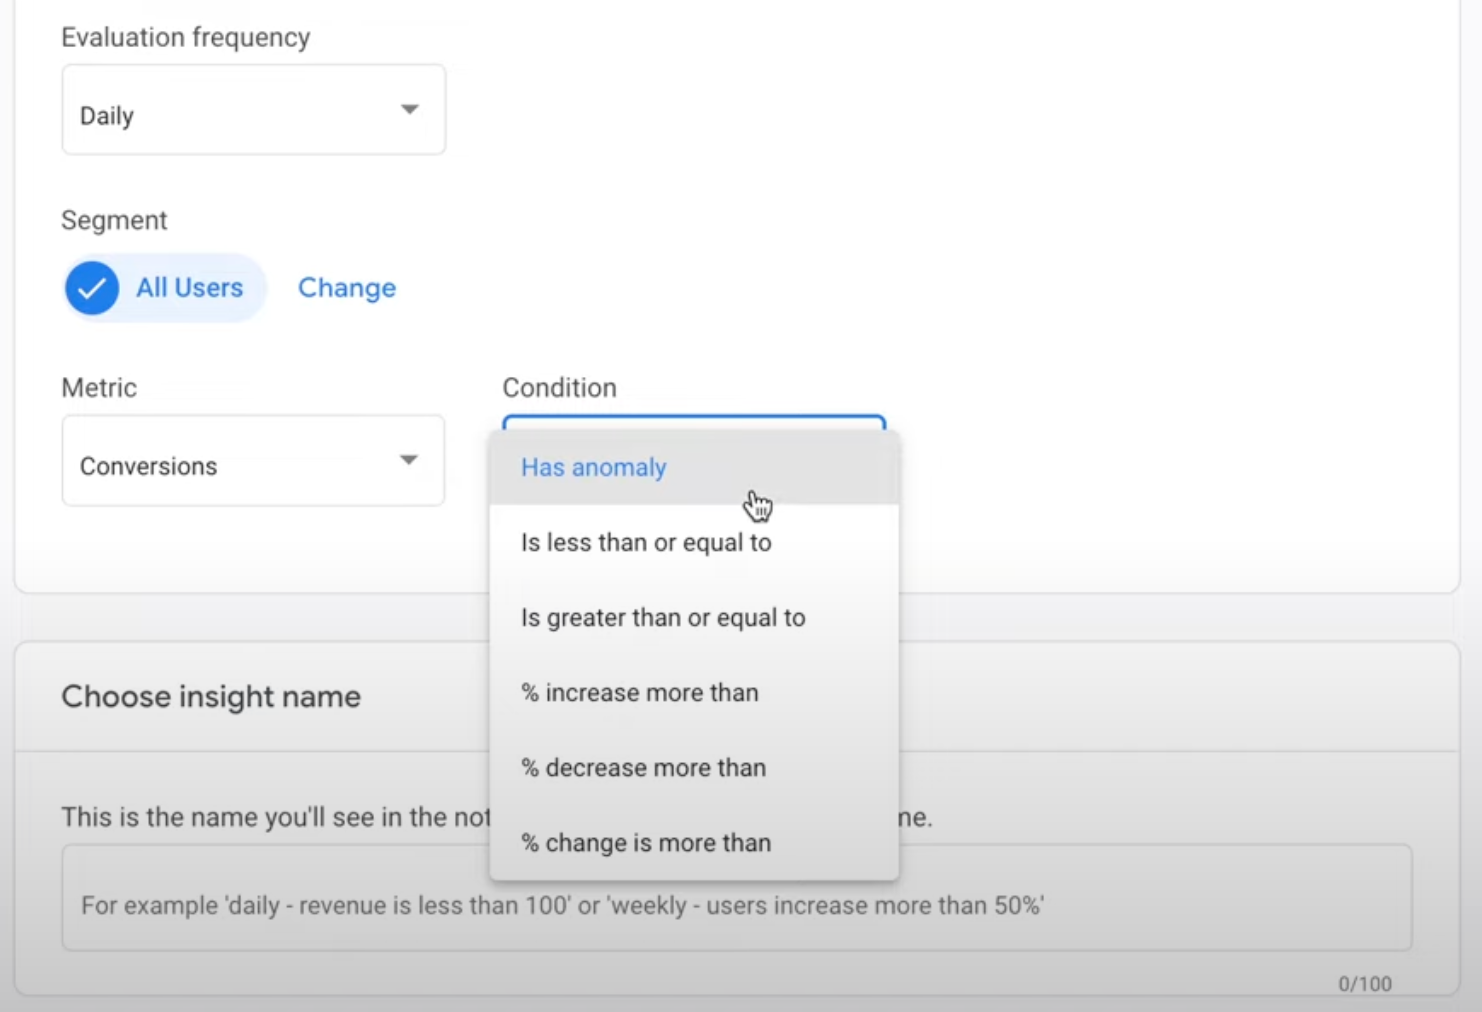Select Has anomaly from the condition list

(593, 467)
